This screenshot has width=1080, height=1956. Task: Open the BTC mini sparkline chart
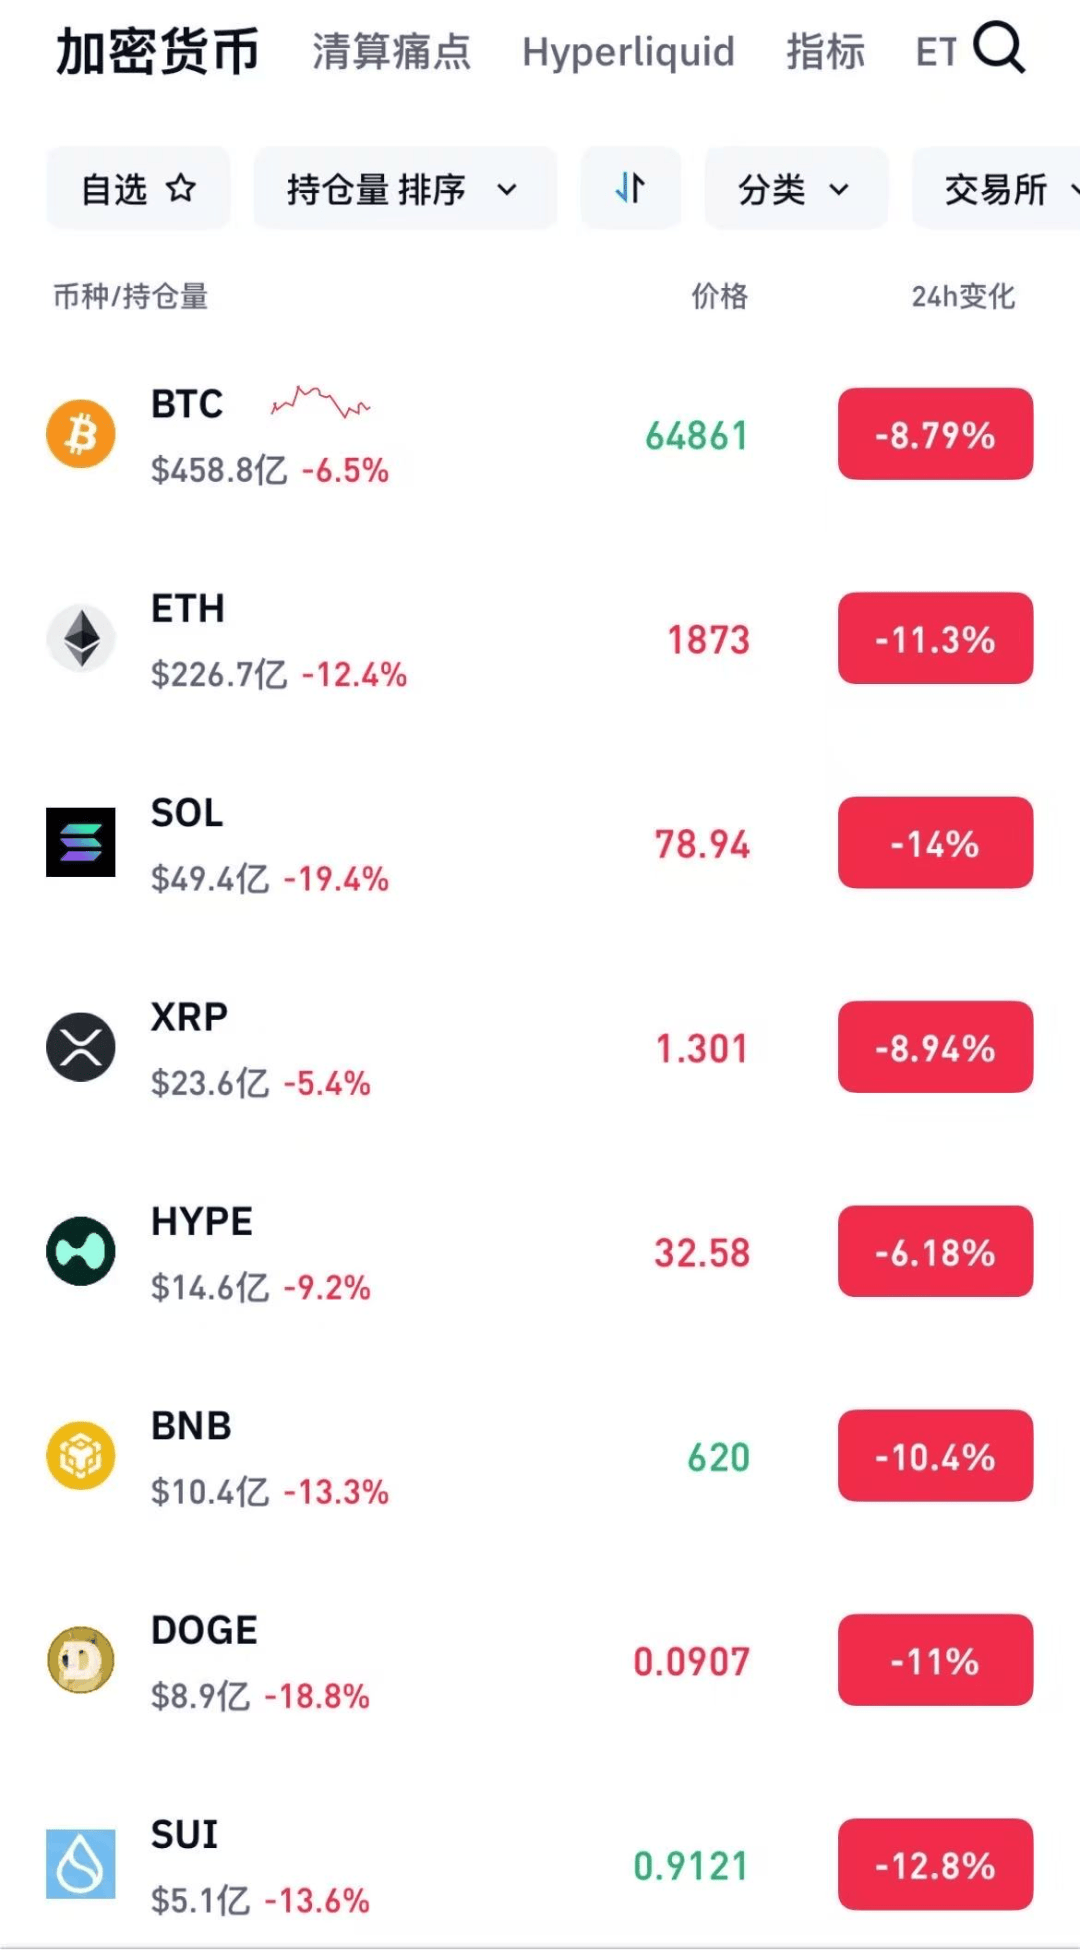(320, 403)
